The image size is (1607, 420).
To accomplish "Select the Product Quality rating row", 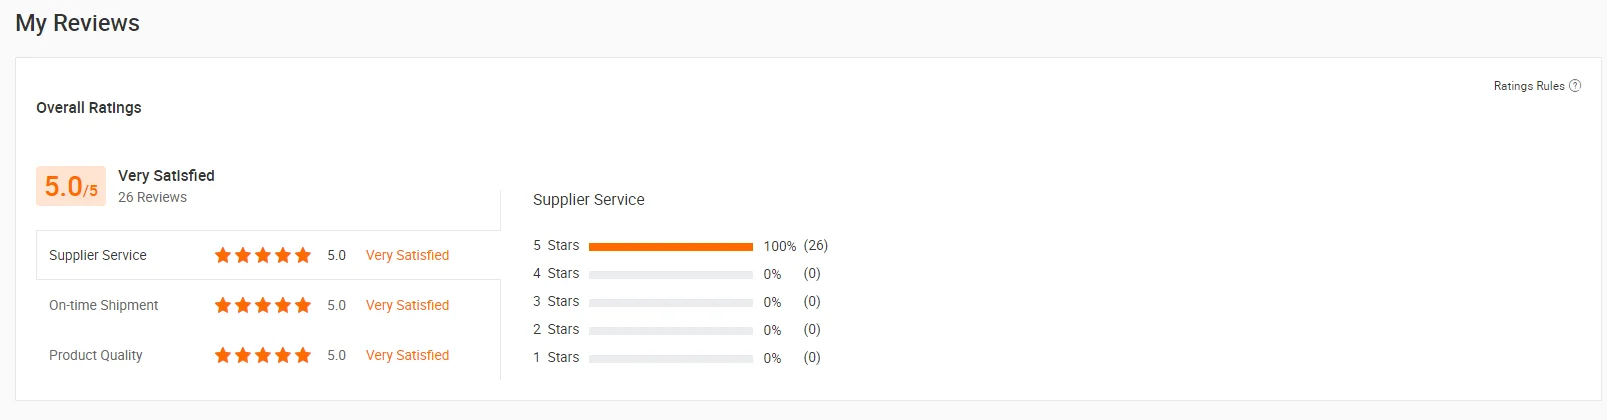I will 96,355.
